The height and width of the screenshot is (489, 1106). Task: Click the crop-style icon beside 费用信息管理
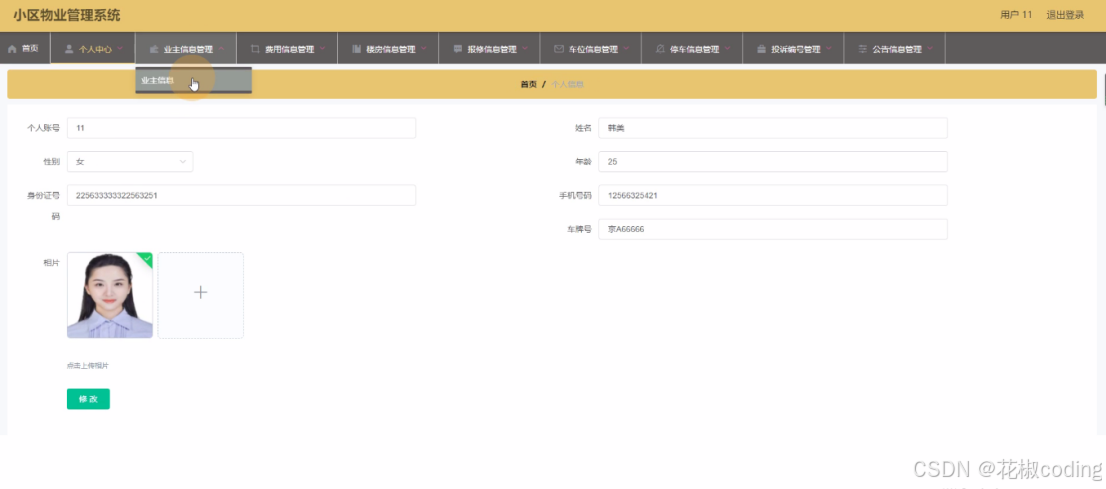[x=255, y=49]
